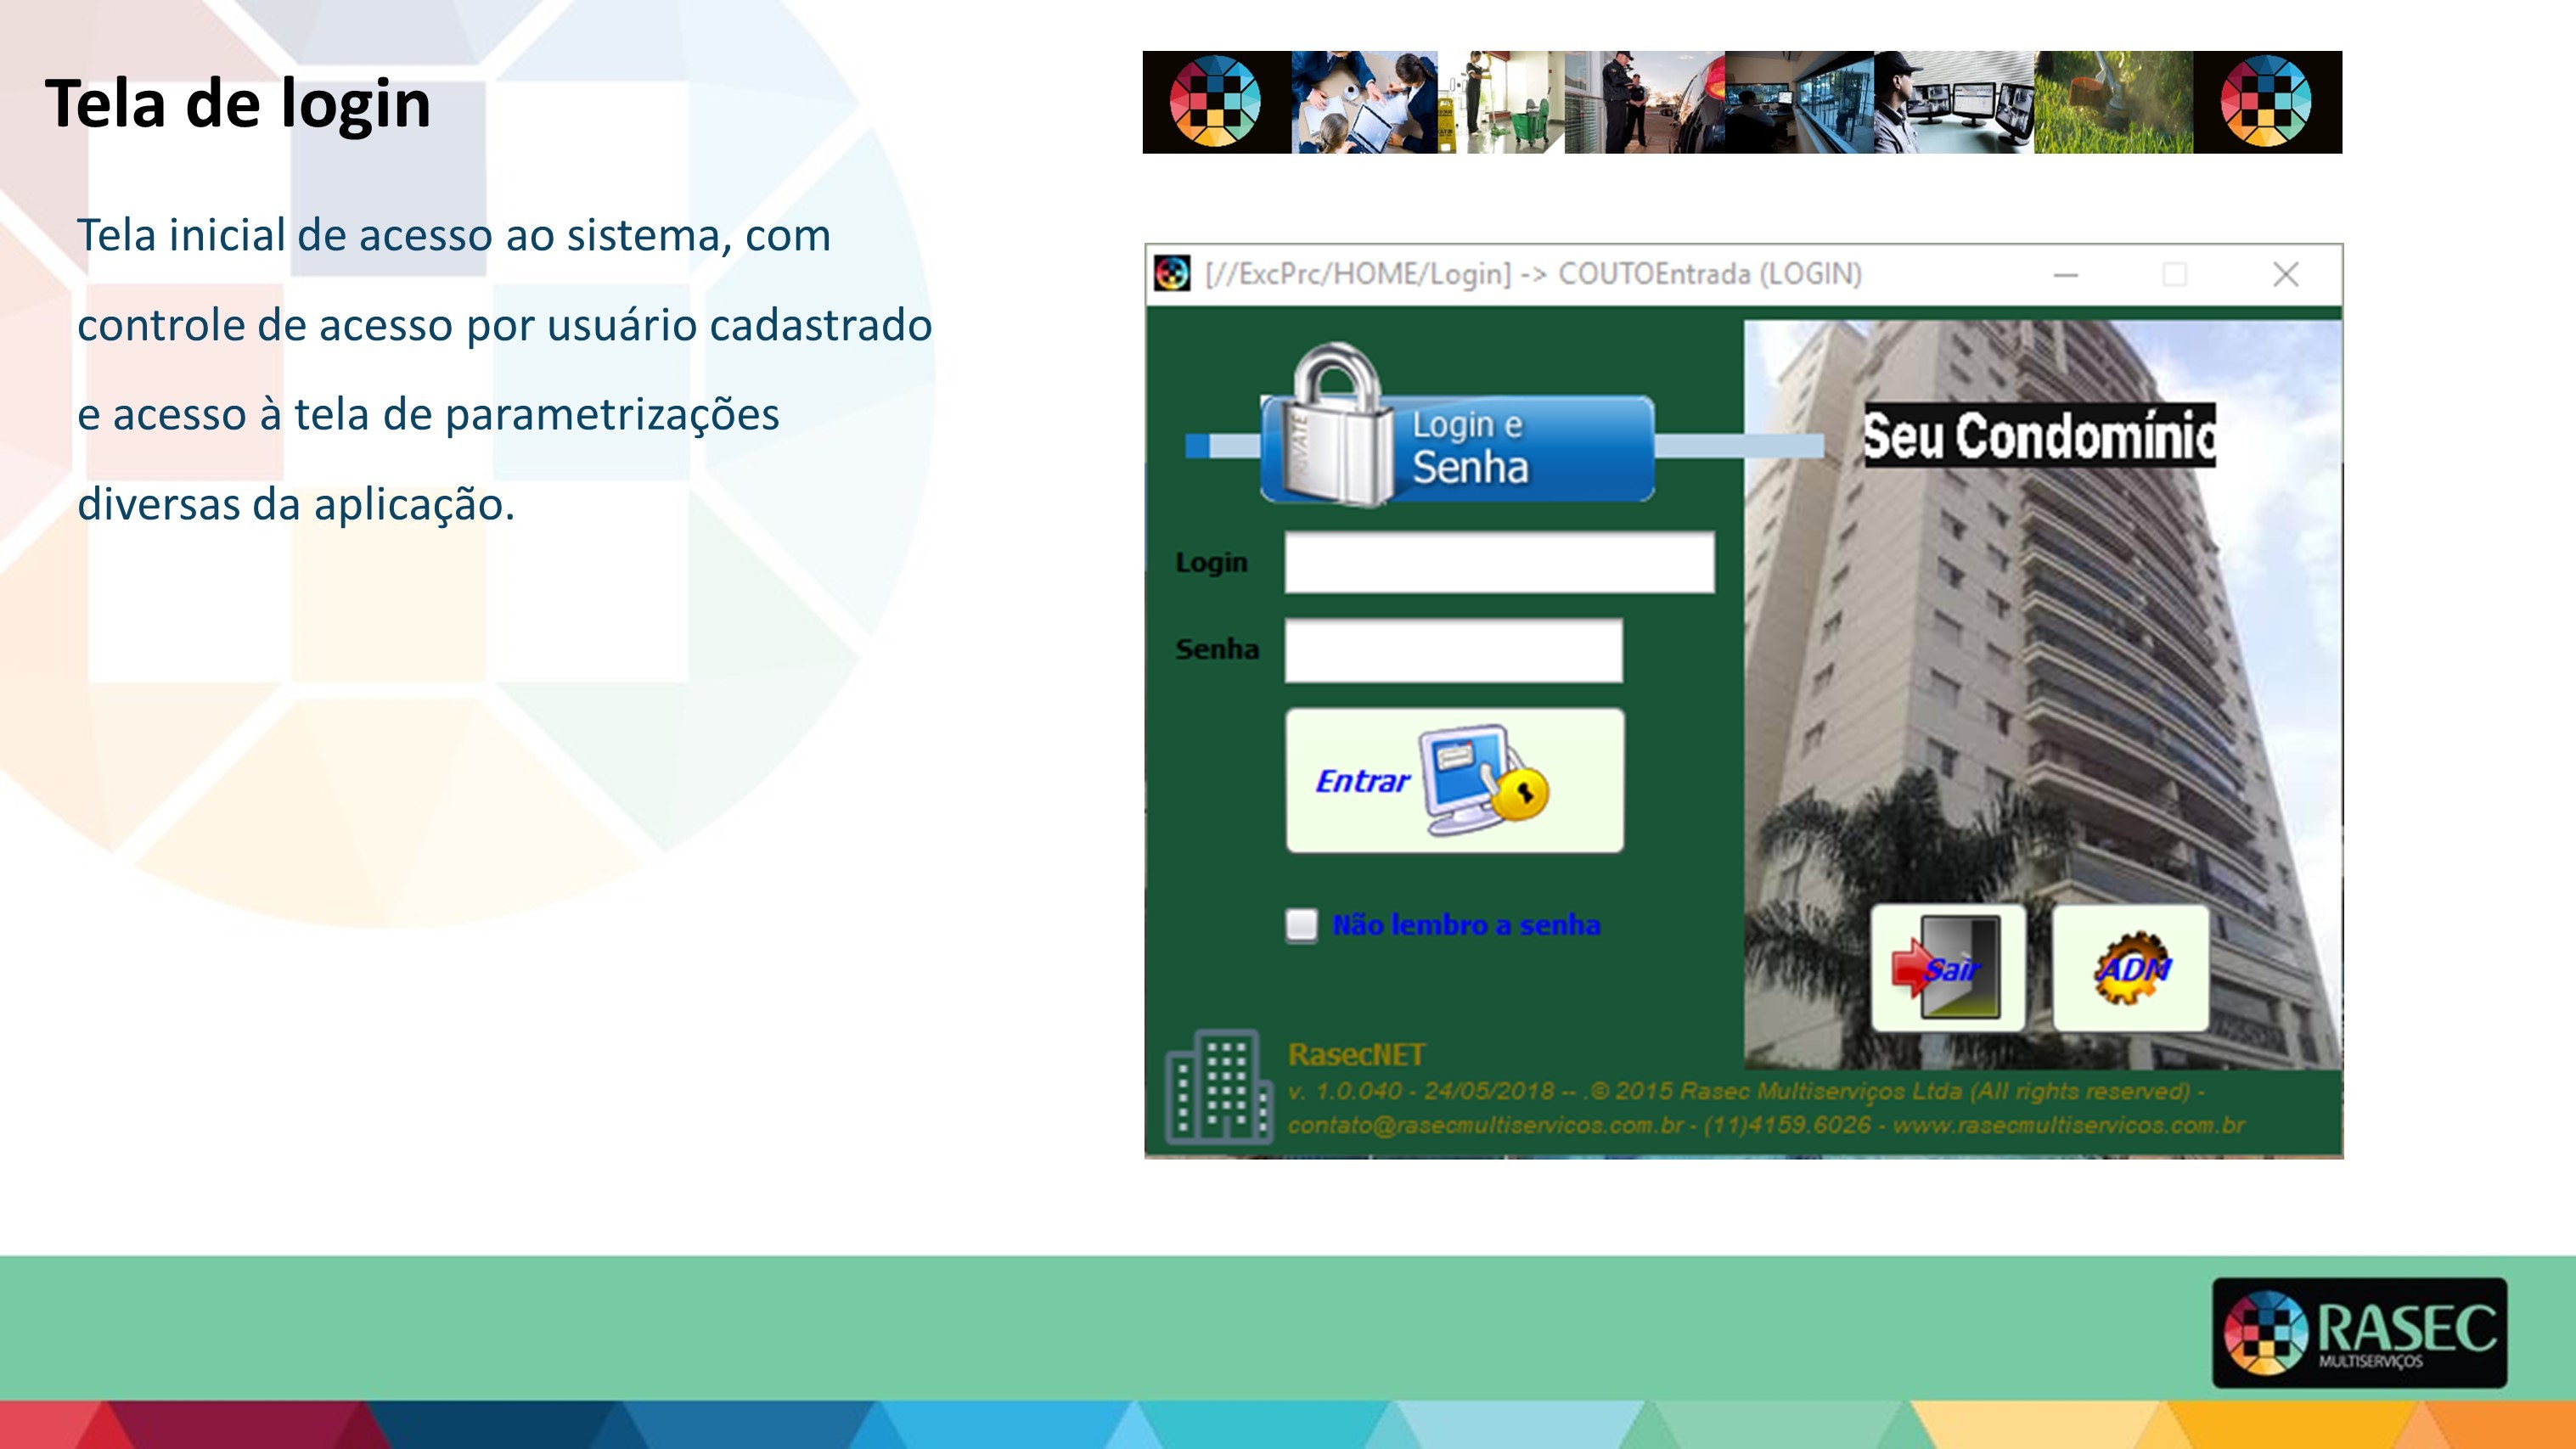Image resolution: width=2576 pixels, height=1449 pixels.
Task: Click the www.rasecmultiservicos.com.br website link
Action: [2068, 1125]
